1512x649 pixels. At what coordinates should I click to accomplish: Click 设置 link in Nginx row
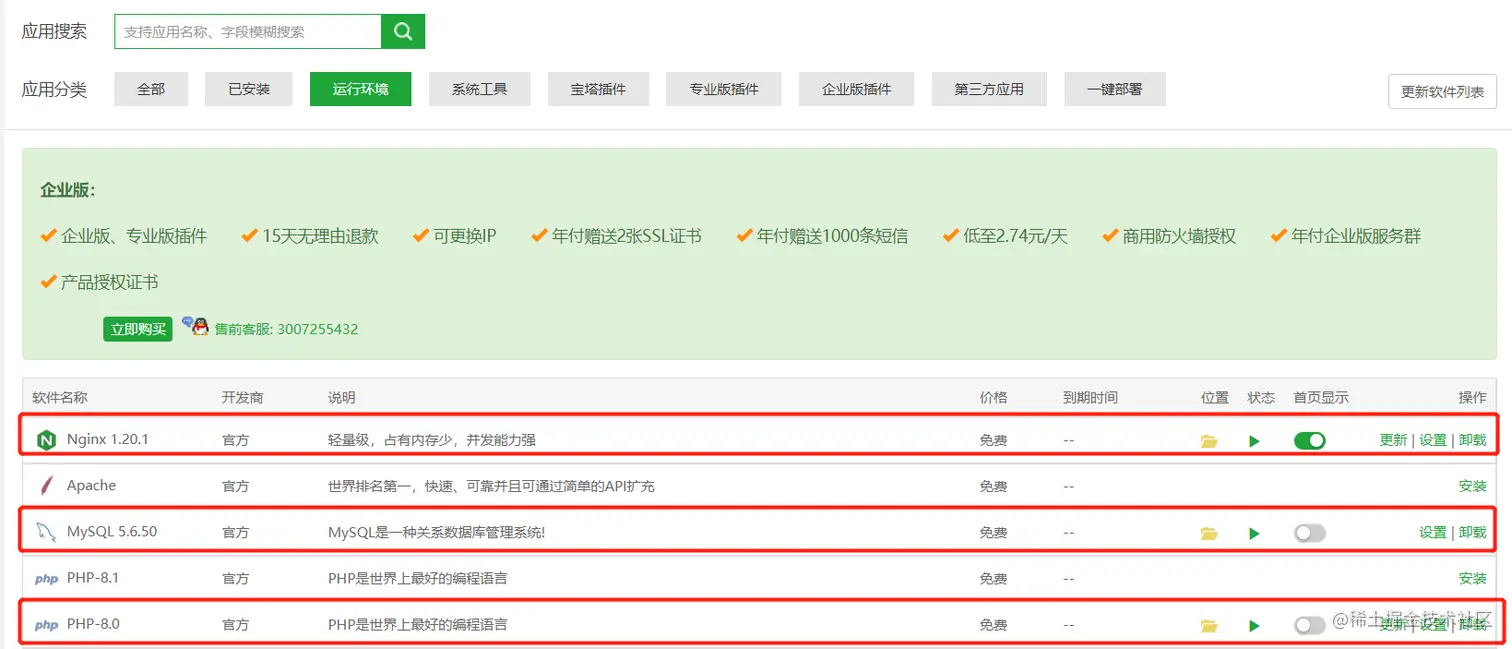pyautogui.click(x=1433, y=440)
